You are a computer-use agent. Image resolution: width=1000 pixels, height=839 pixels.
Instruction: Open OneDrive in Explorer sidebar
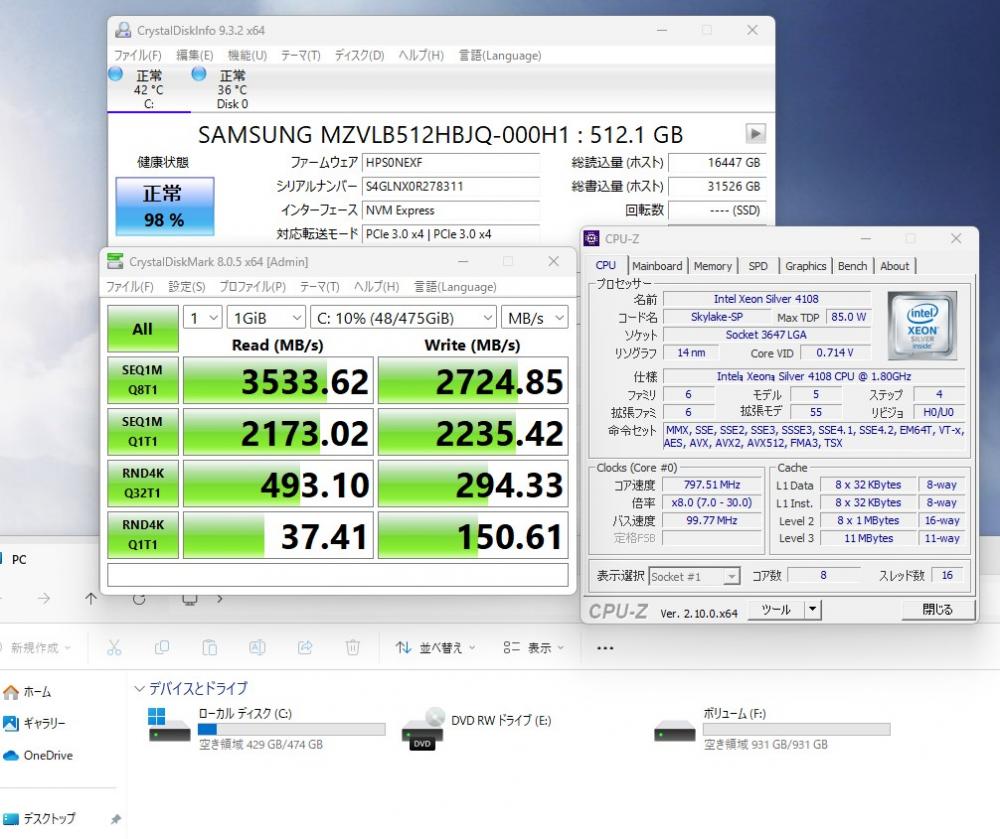(x=38, y=755)
